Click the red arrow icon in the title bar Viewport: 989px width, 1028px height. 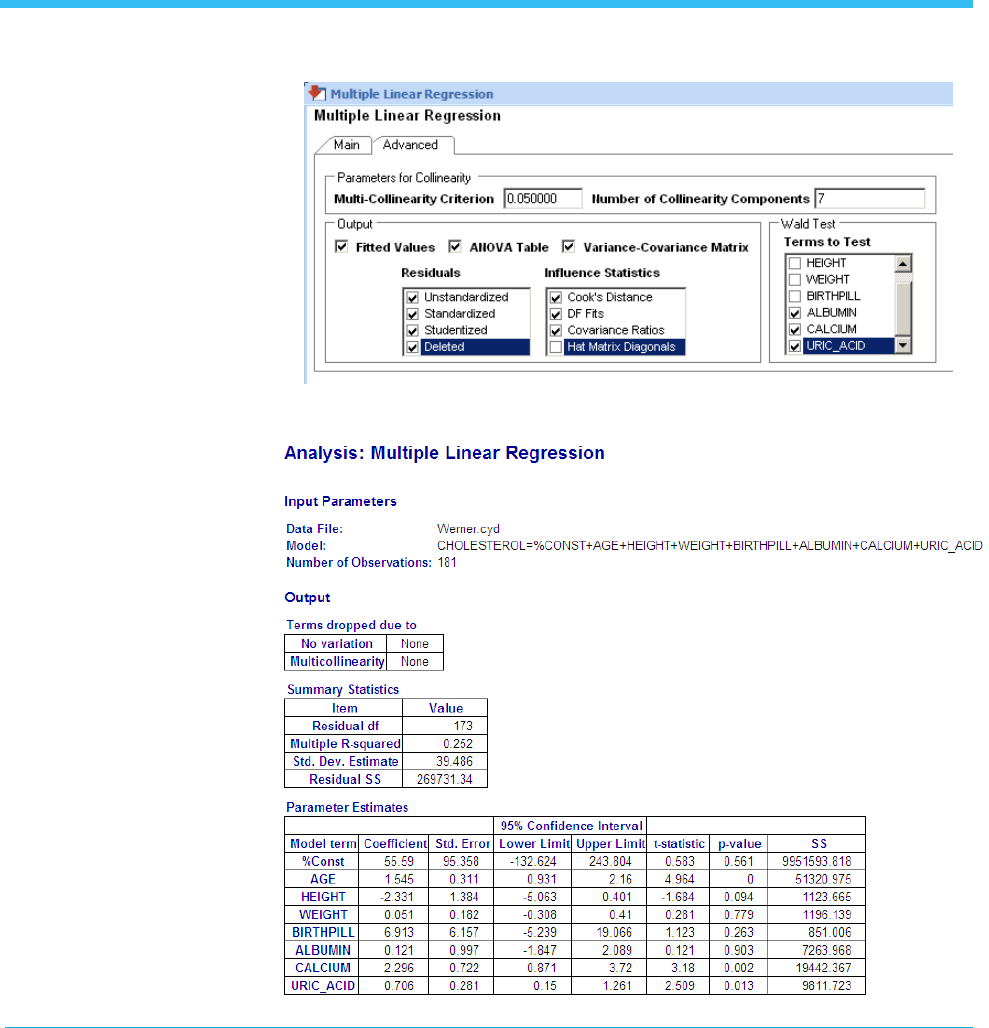tap(317, 93)
